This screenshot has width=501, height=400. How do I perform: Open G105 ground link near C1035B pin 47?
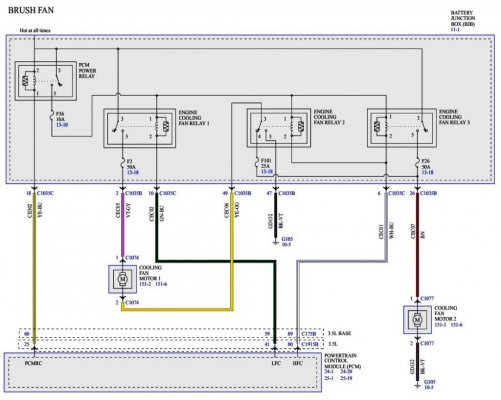[287, 239]
